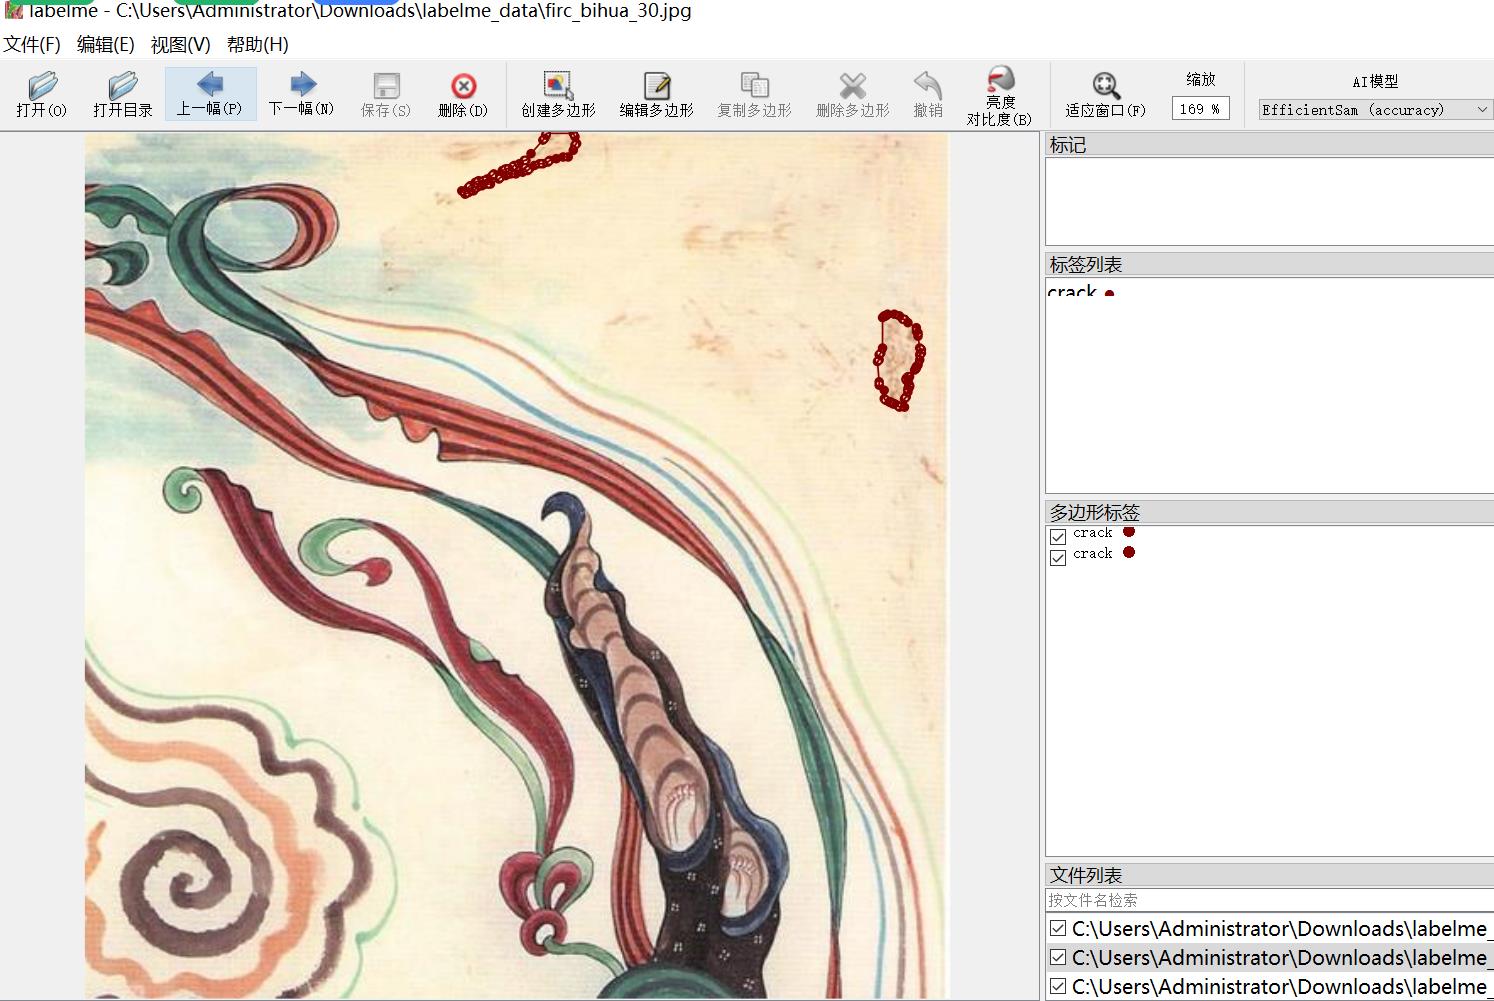Image resolution: width=1494 pixels, height=1001 pixels.
Task: Click the Open file (打开) icon
Action: pos(41,94)
